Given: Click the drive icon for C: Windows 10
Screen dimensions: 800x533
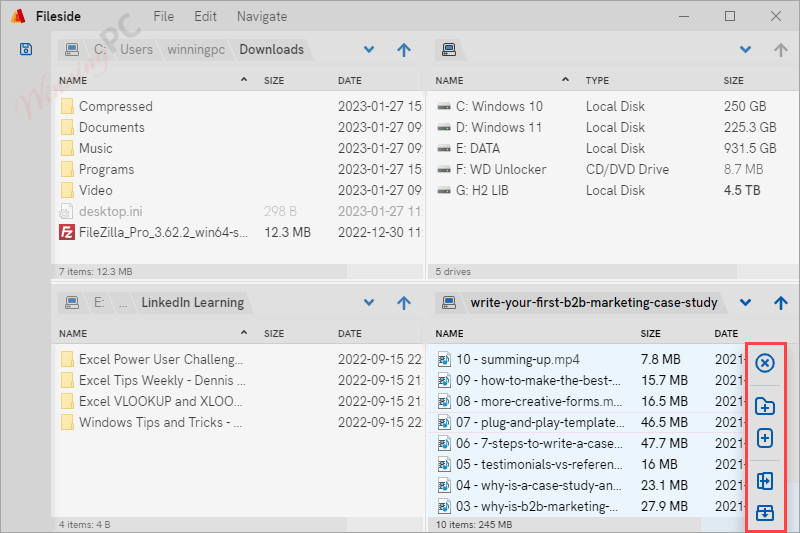Looking at the screenshot, I should coord(444,107).
